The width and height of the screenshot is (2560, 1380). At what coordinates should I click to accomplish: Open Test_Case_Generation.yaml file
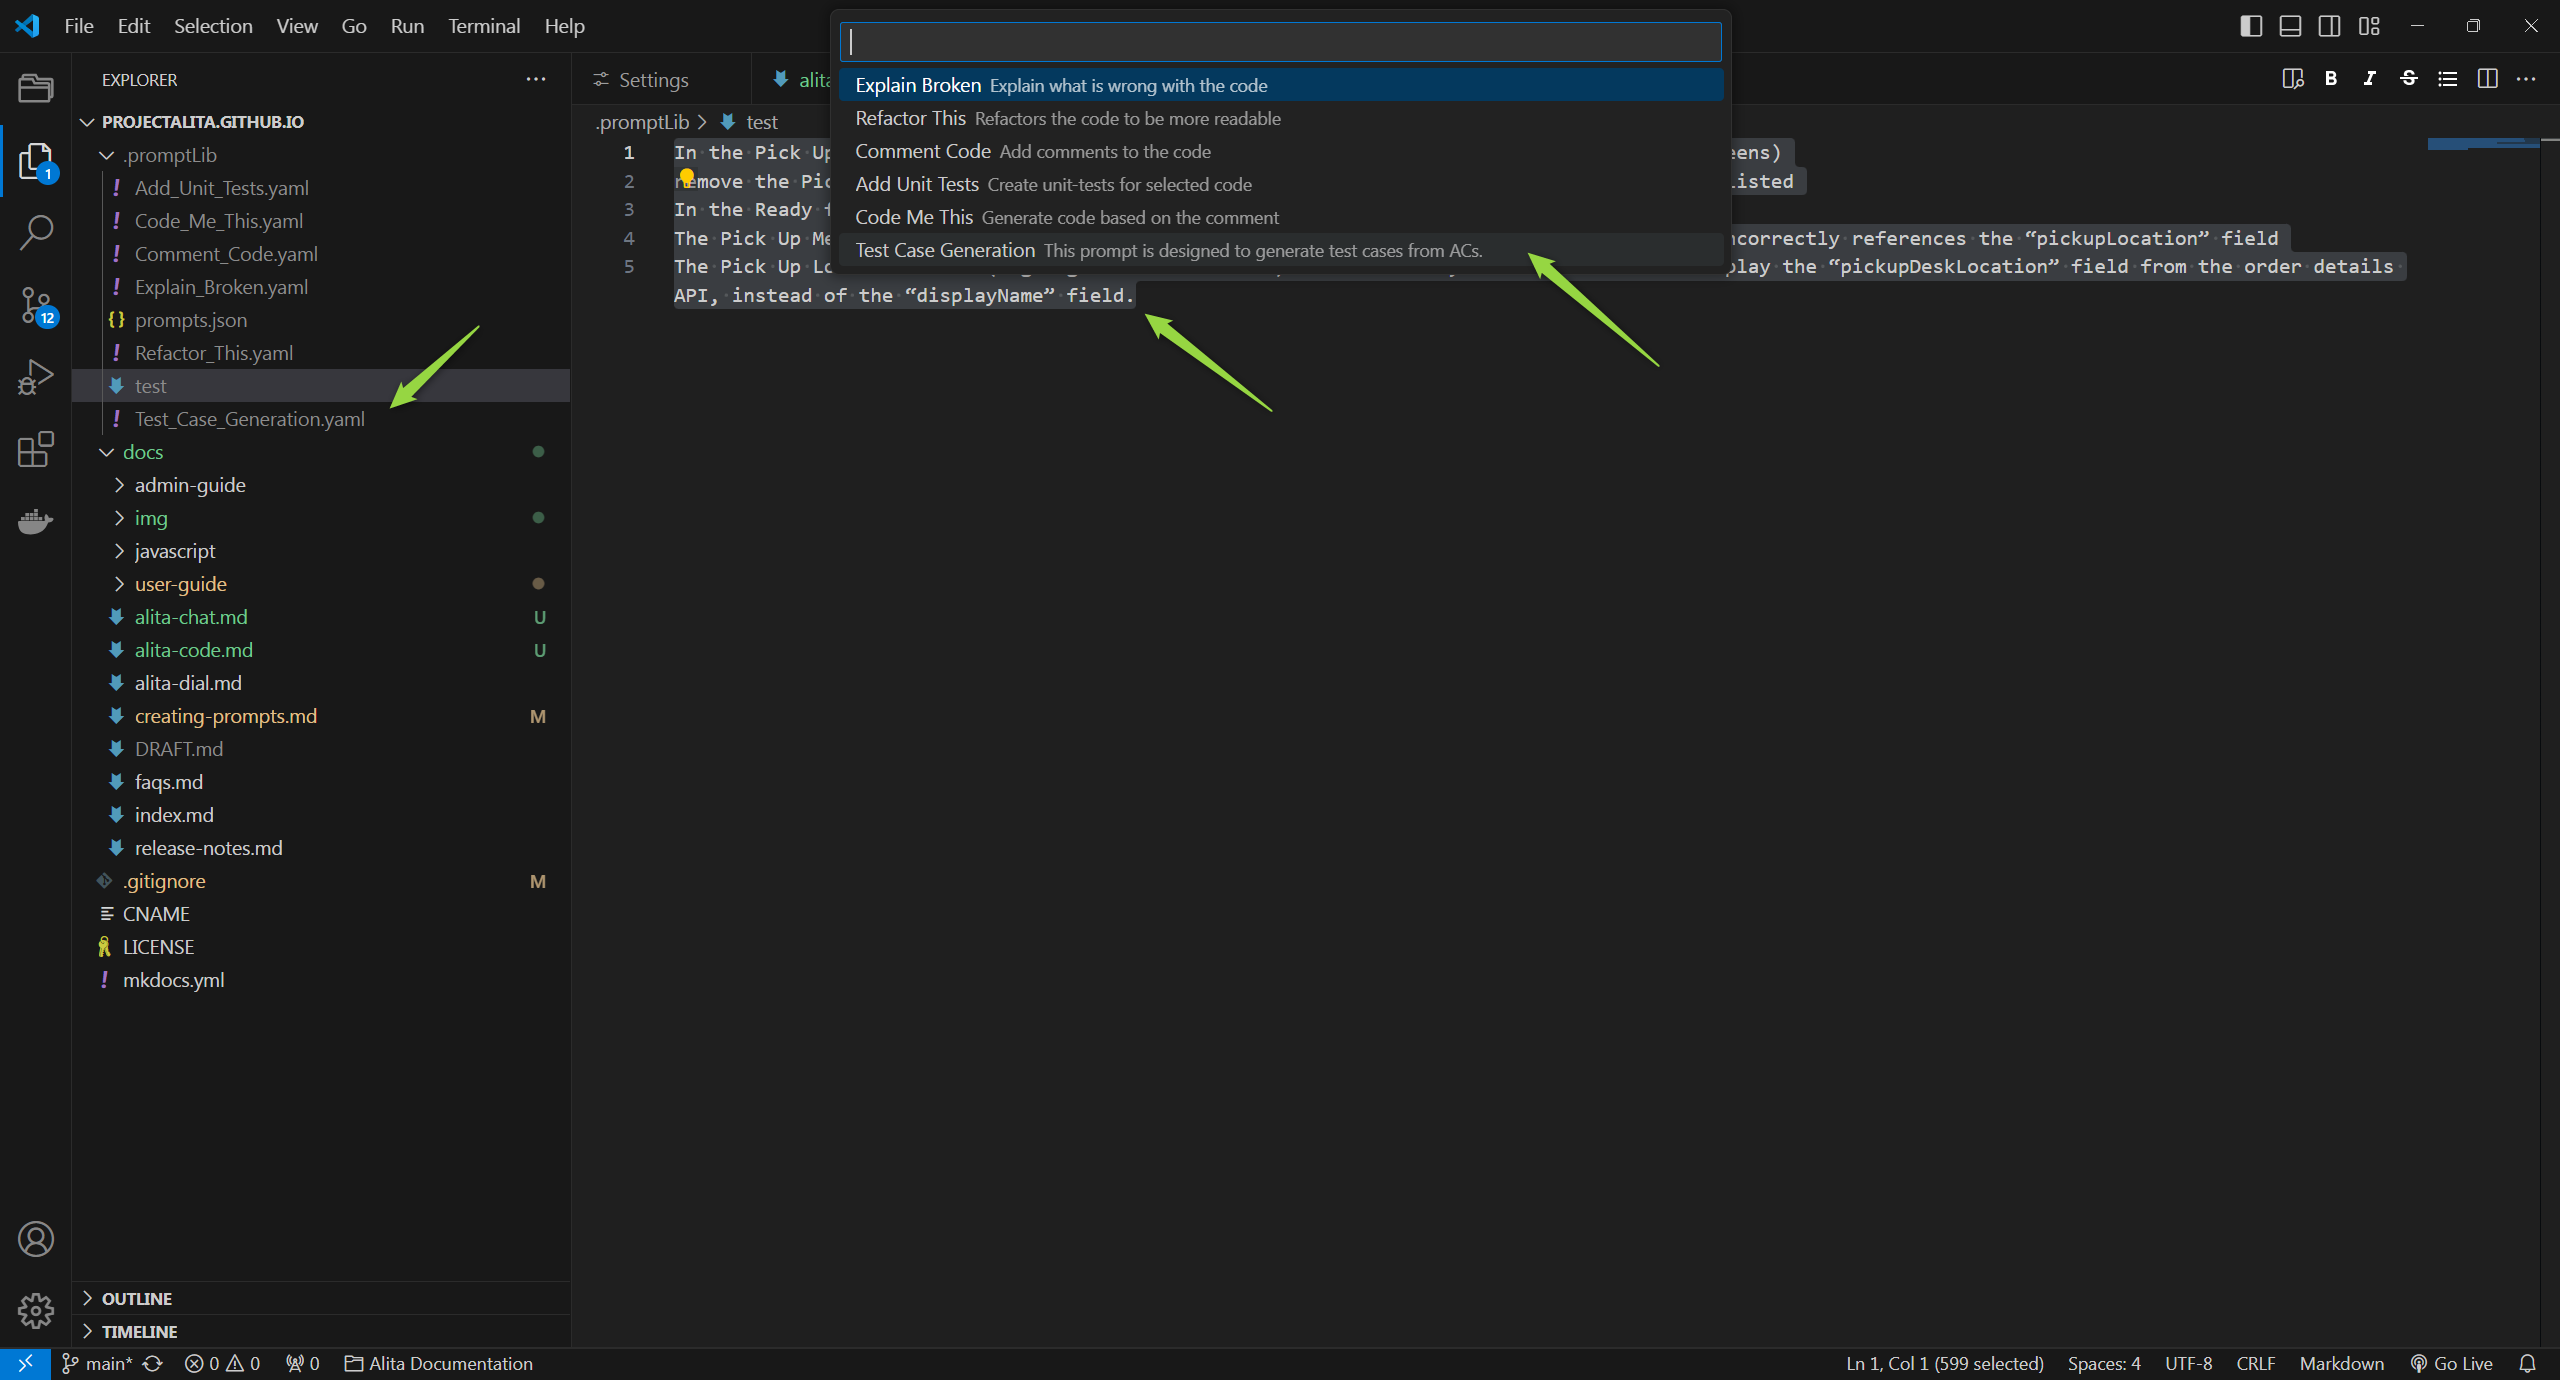coord(320,419)
